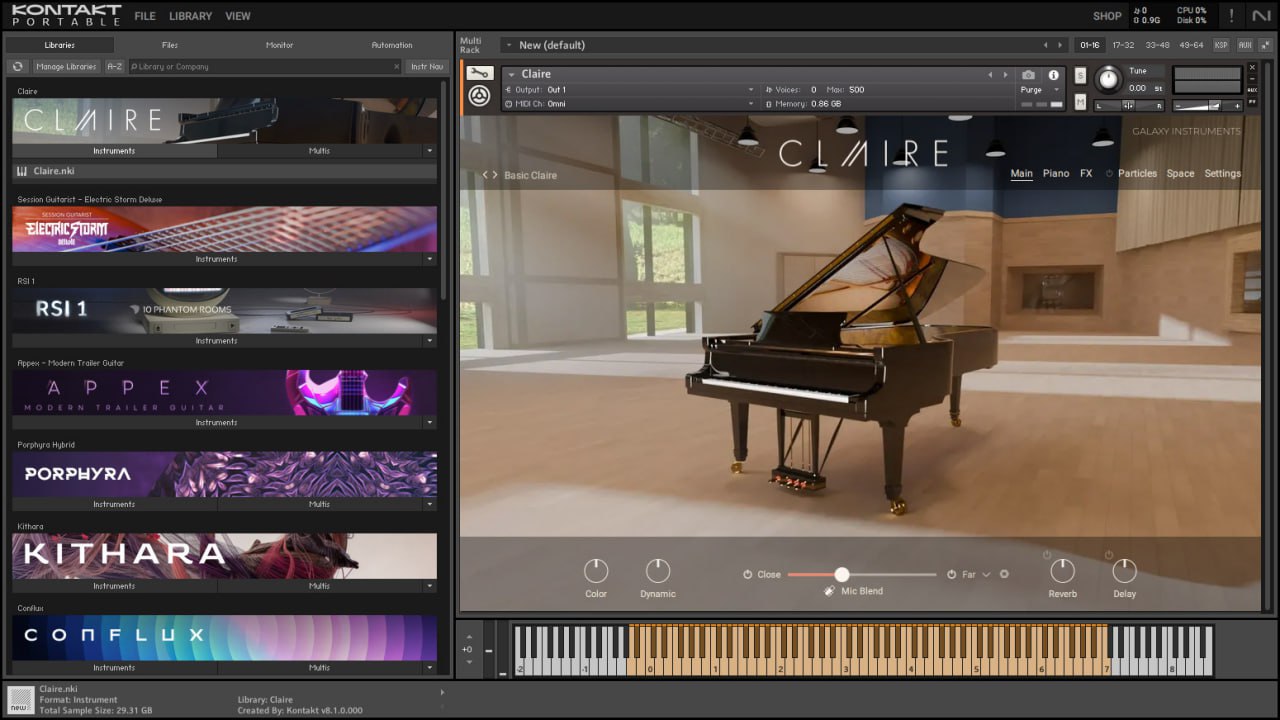Click the Mic Blend slider handle

click(x=842, y=574)
